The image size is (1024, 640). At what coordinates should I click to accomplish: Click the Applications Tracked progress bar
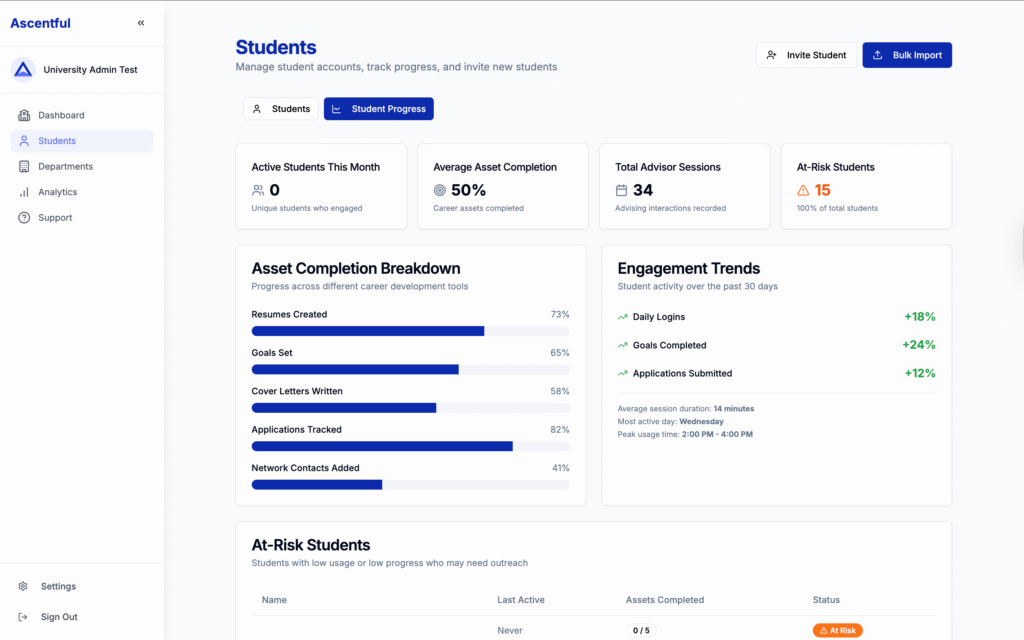410,446
